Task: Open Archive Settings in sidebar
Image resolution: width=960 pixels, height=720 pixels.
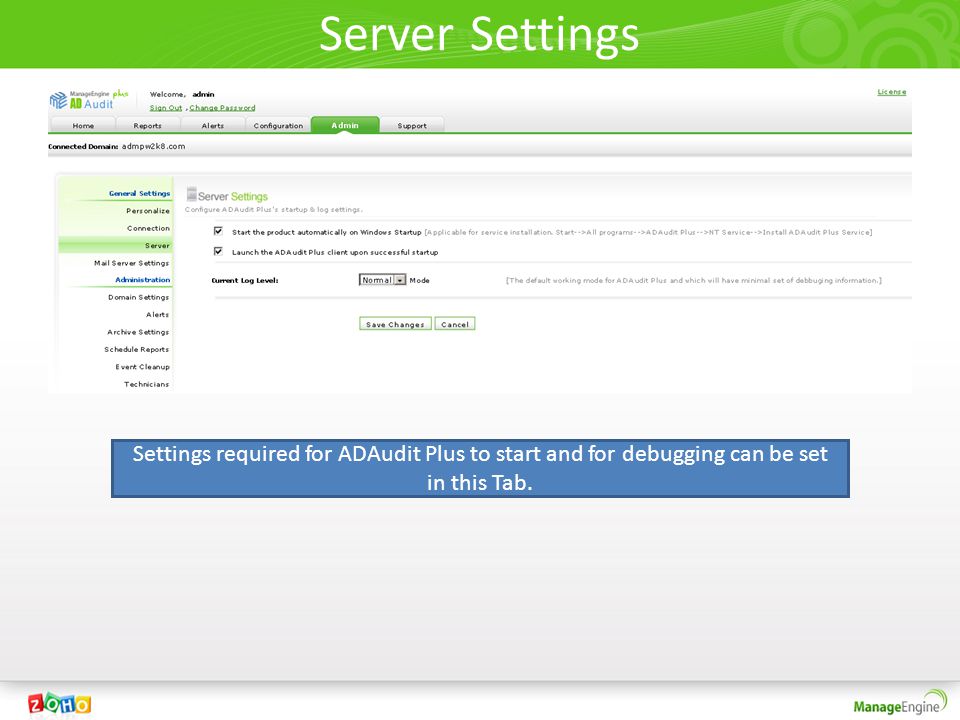Action: 138,332
